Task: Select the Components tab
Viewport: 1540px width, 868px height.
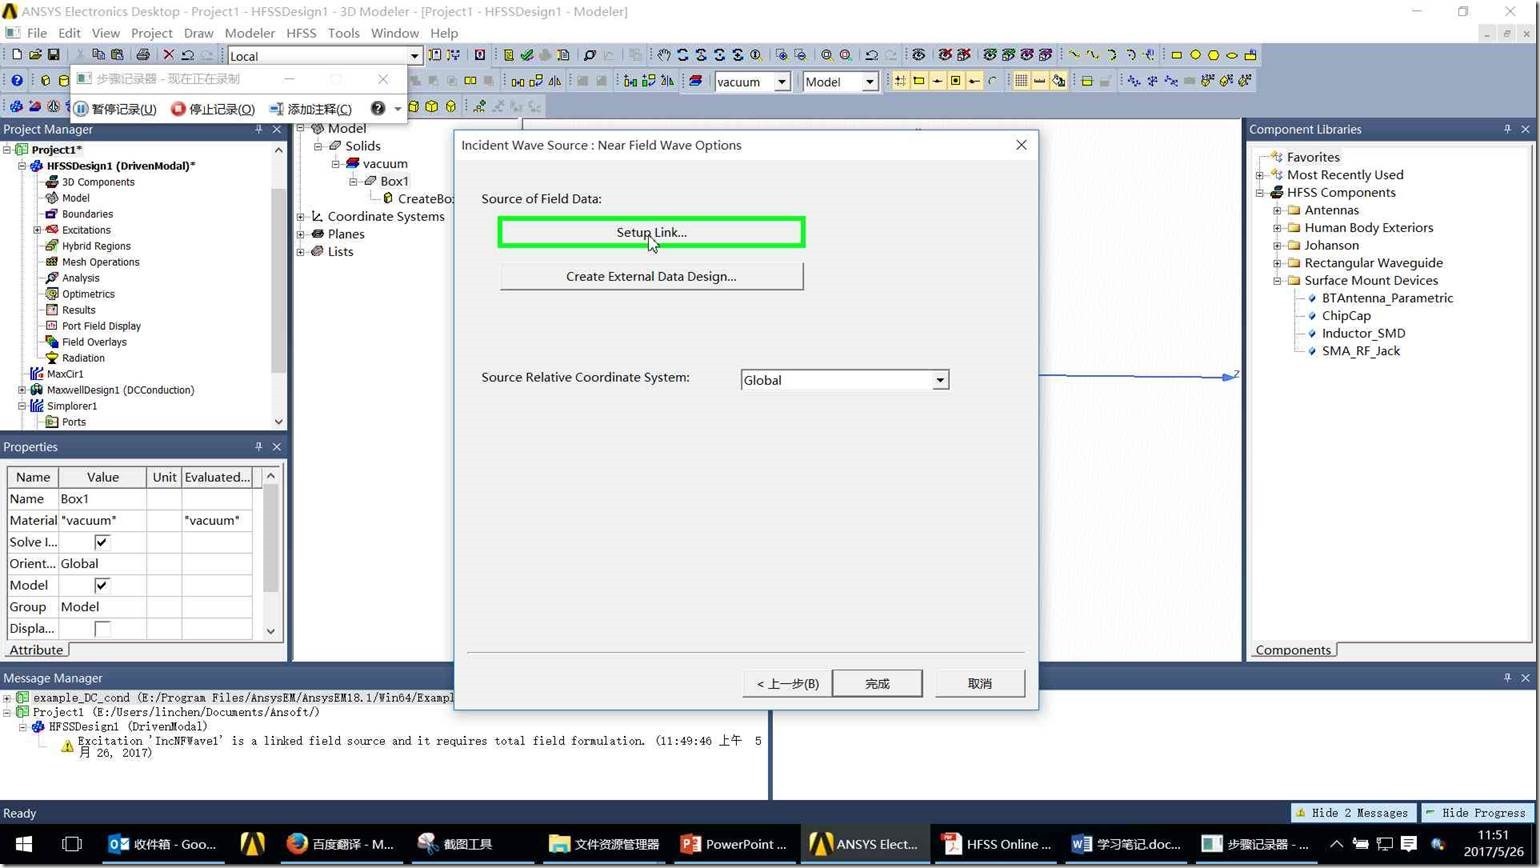Action: [1293, 650]
